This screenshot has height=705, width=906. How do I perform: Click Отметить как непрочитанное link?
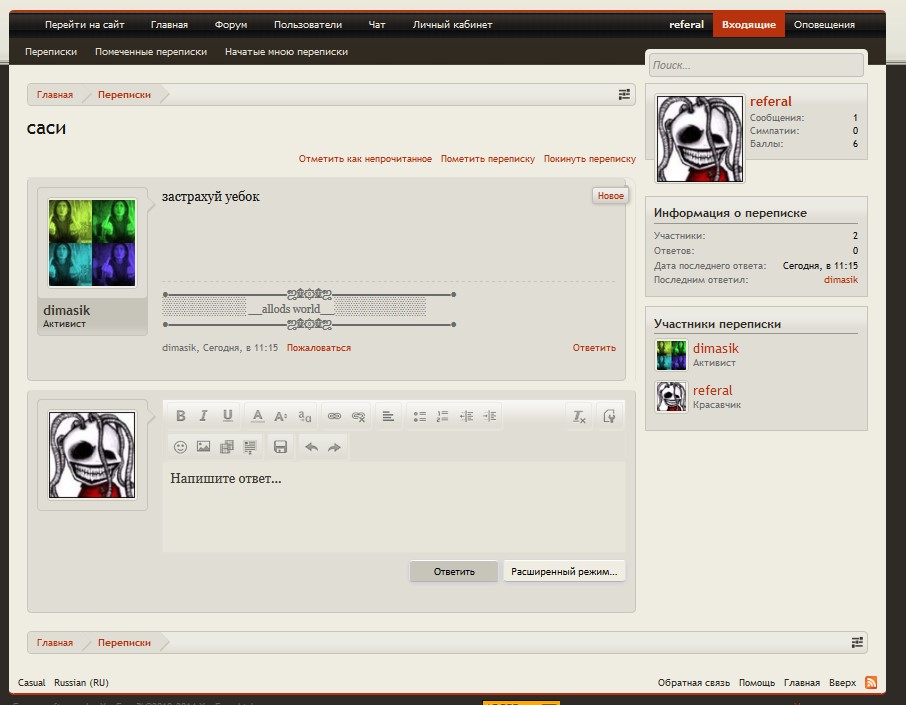(x=365, y=158)
